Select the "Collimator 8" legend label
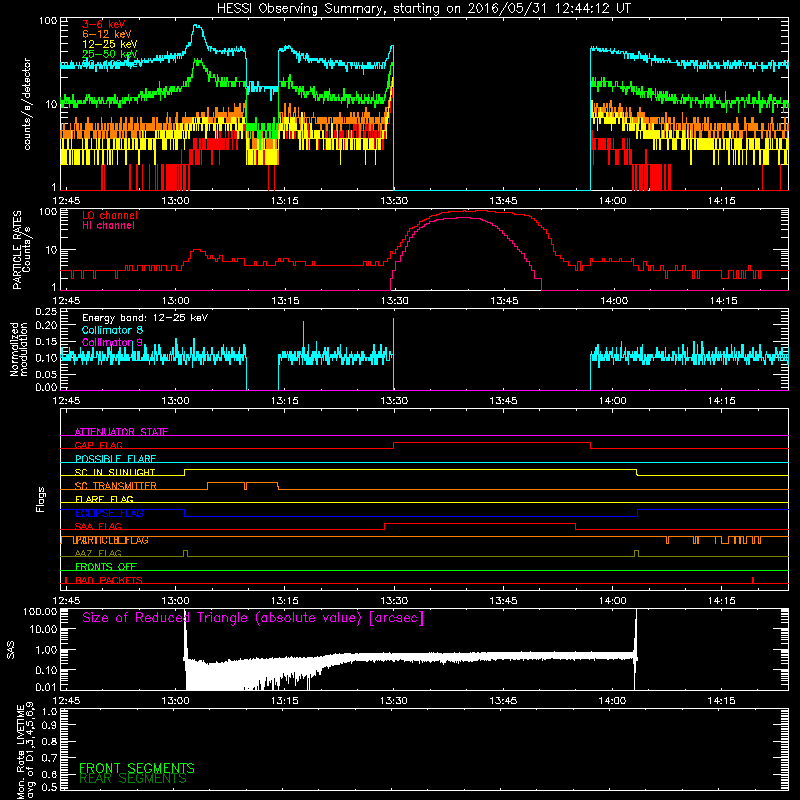 point(112,330)
